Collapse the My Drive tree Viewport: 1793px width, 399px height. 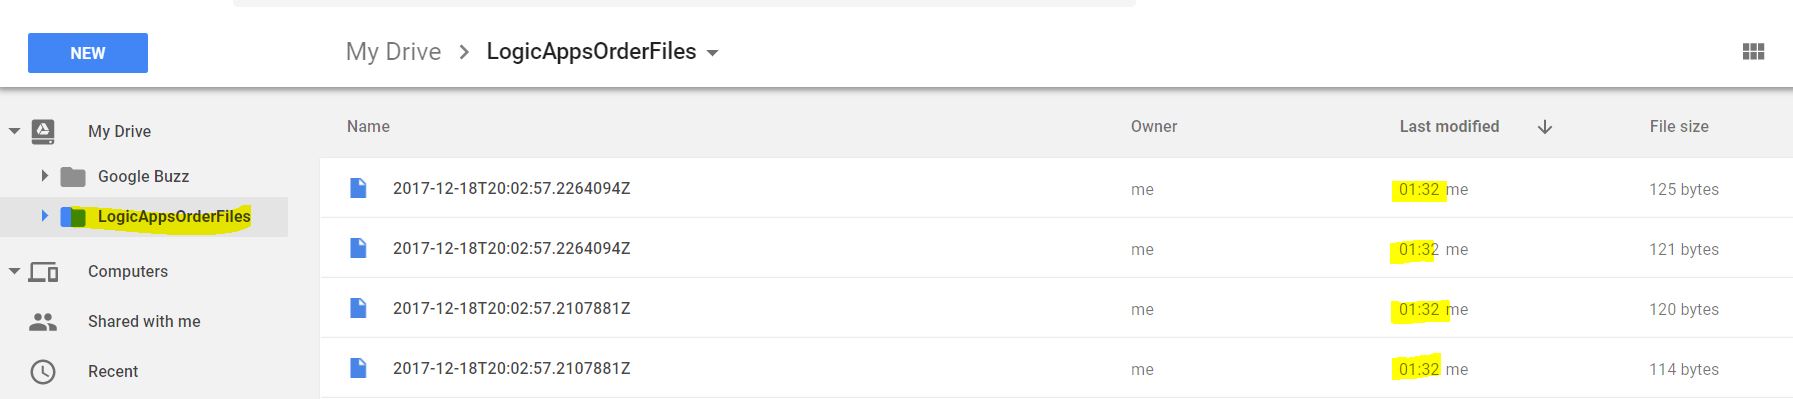click(x=14, y=131)
